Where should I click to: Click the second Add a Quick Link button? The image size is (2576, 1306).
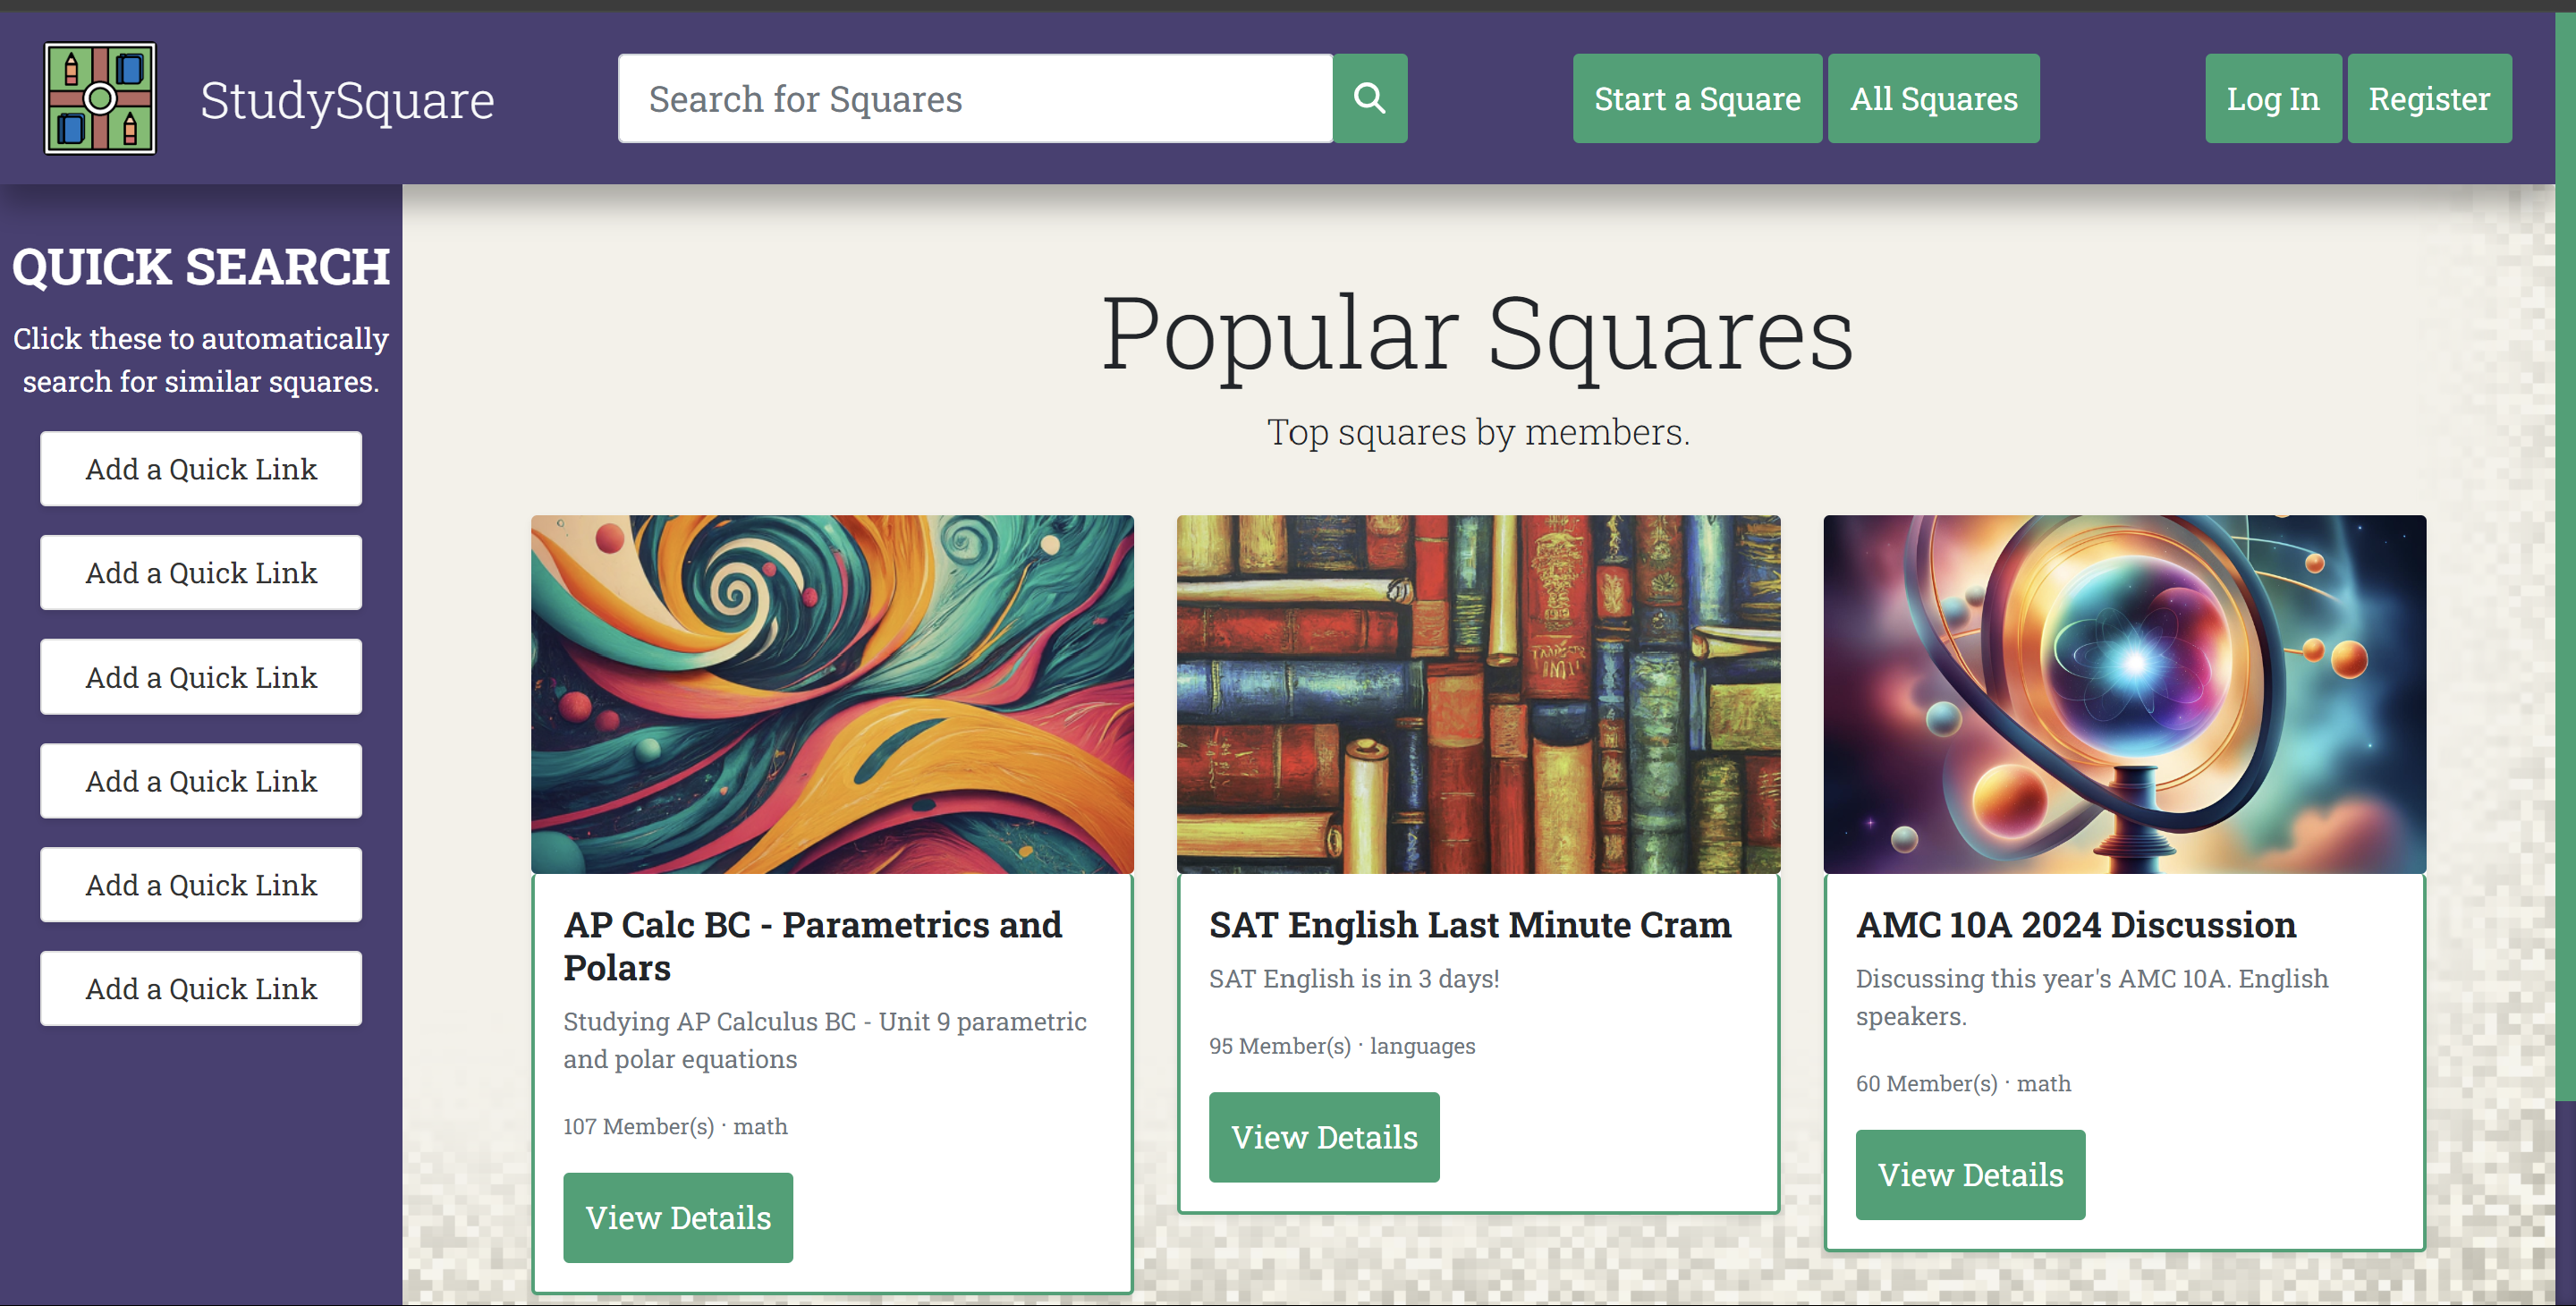click(201, 573)
